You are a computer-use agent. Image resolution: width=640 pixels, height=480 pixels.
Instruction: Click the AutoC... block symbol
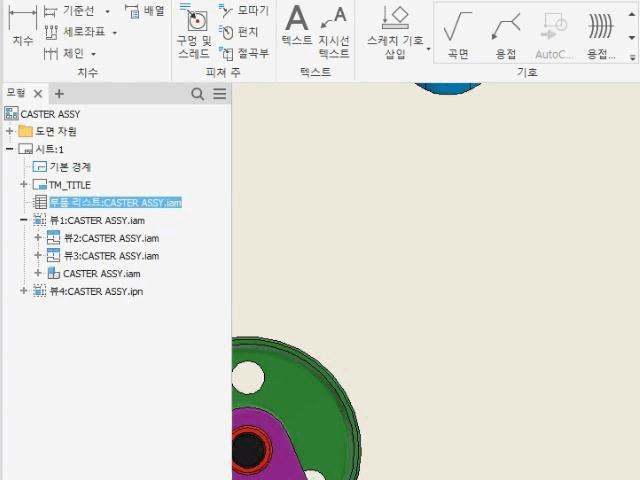554,35
